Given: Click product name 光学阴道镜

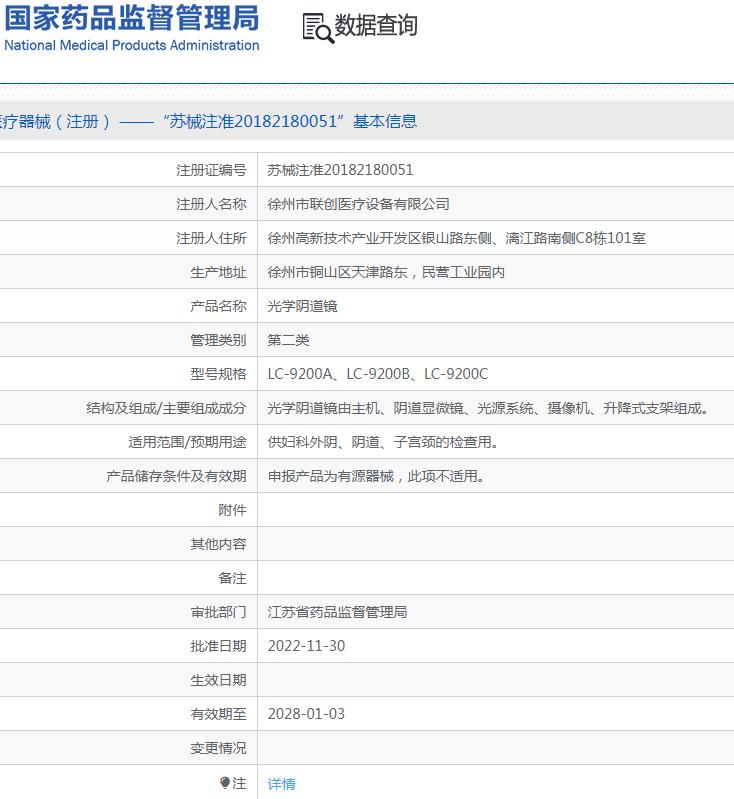Looking at the screenshot, I should [x=302, y=306].
